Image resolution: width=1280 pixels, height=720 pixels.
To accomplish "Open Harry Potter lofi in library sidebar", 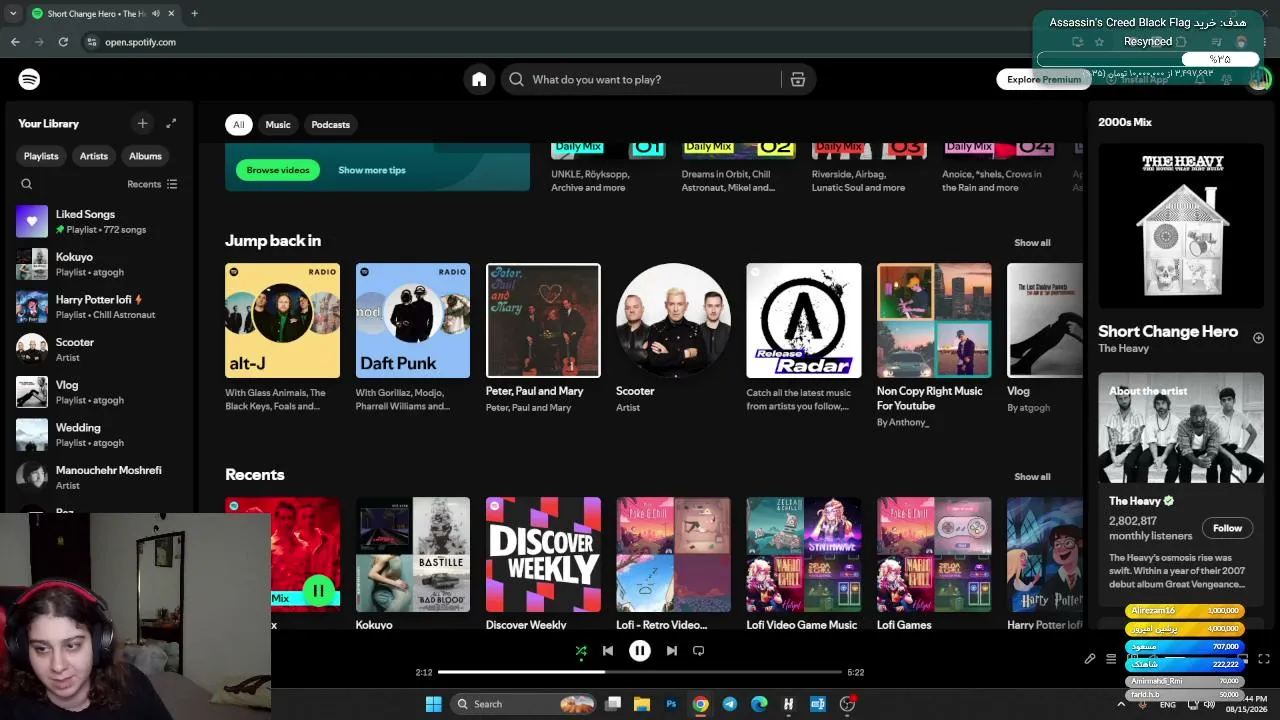I will point(97,307).
